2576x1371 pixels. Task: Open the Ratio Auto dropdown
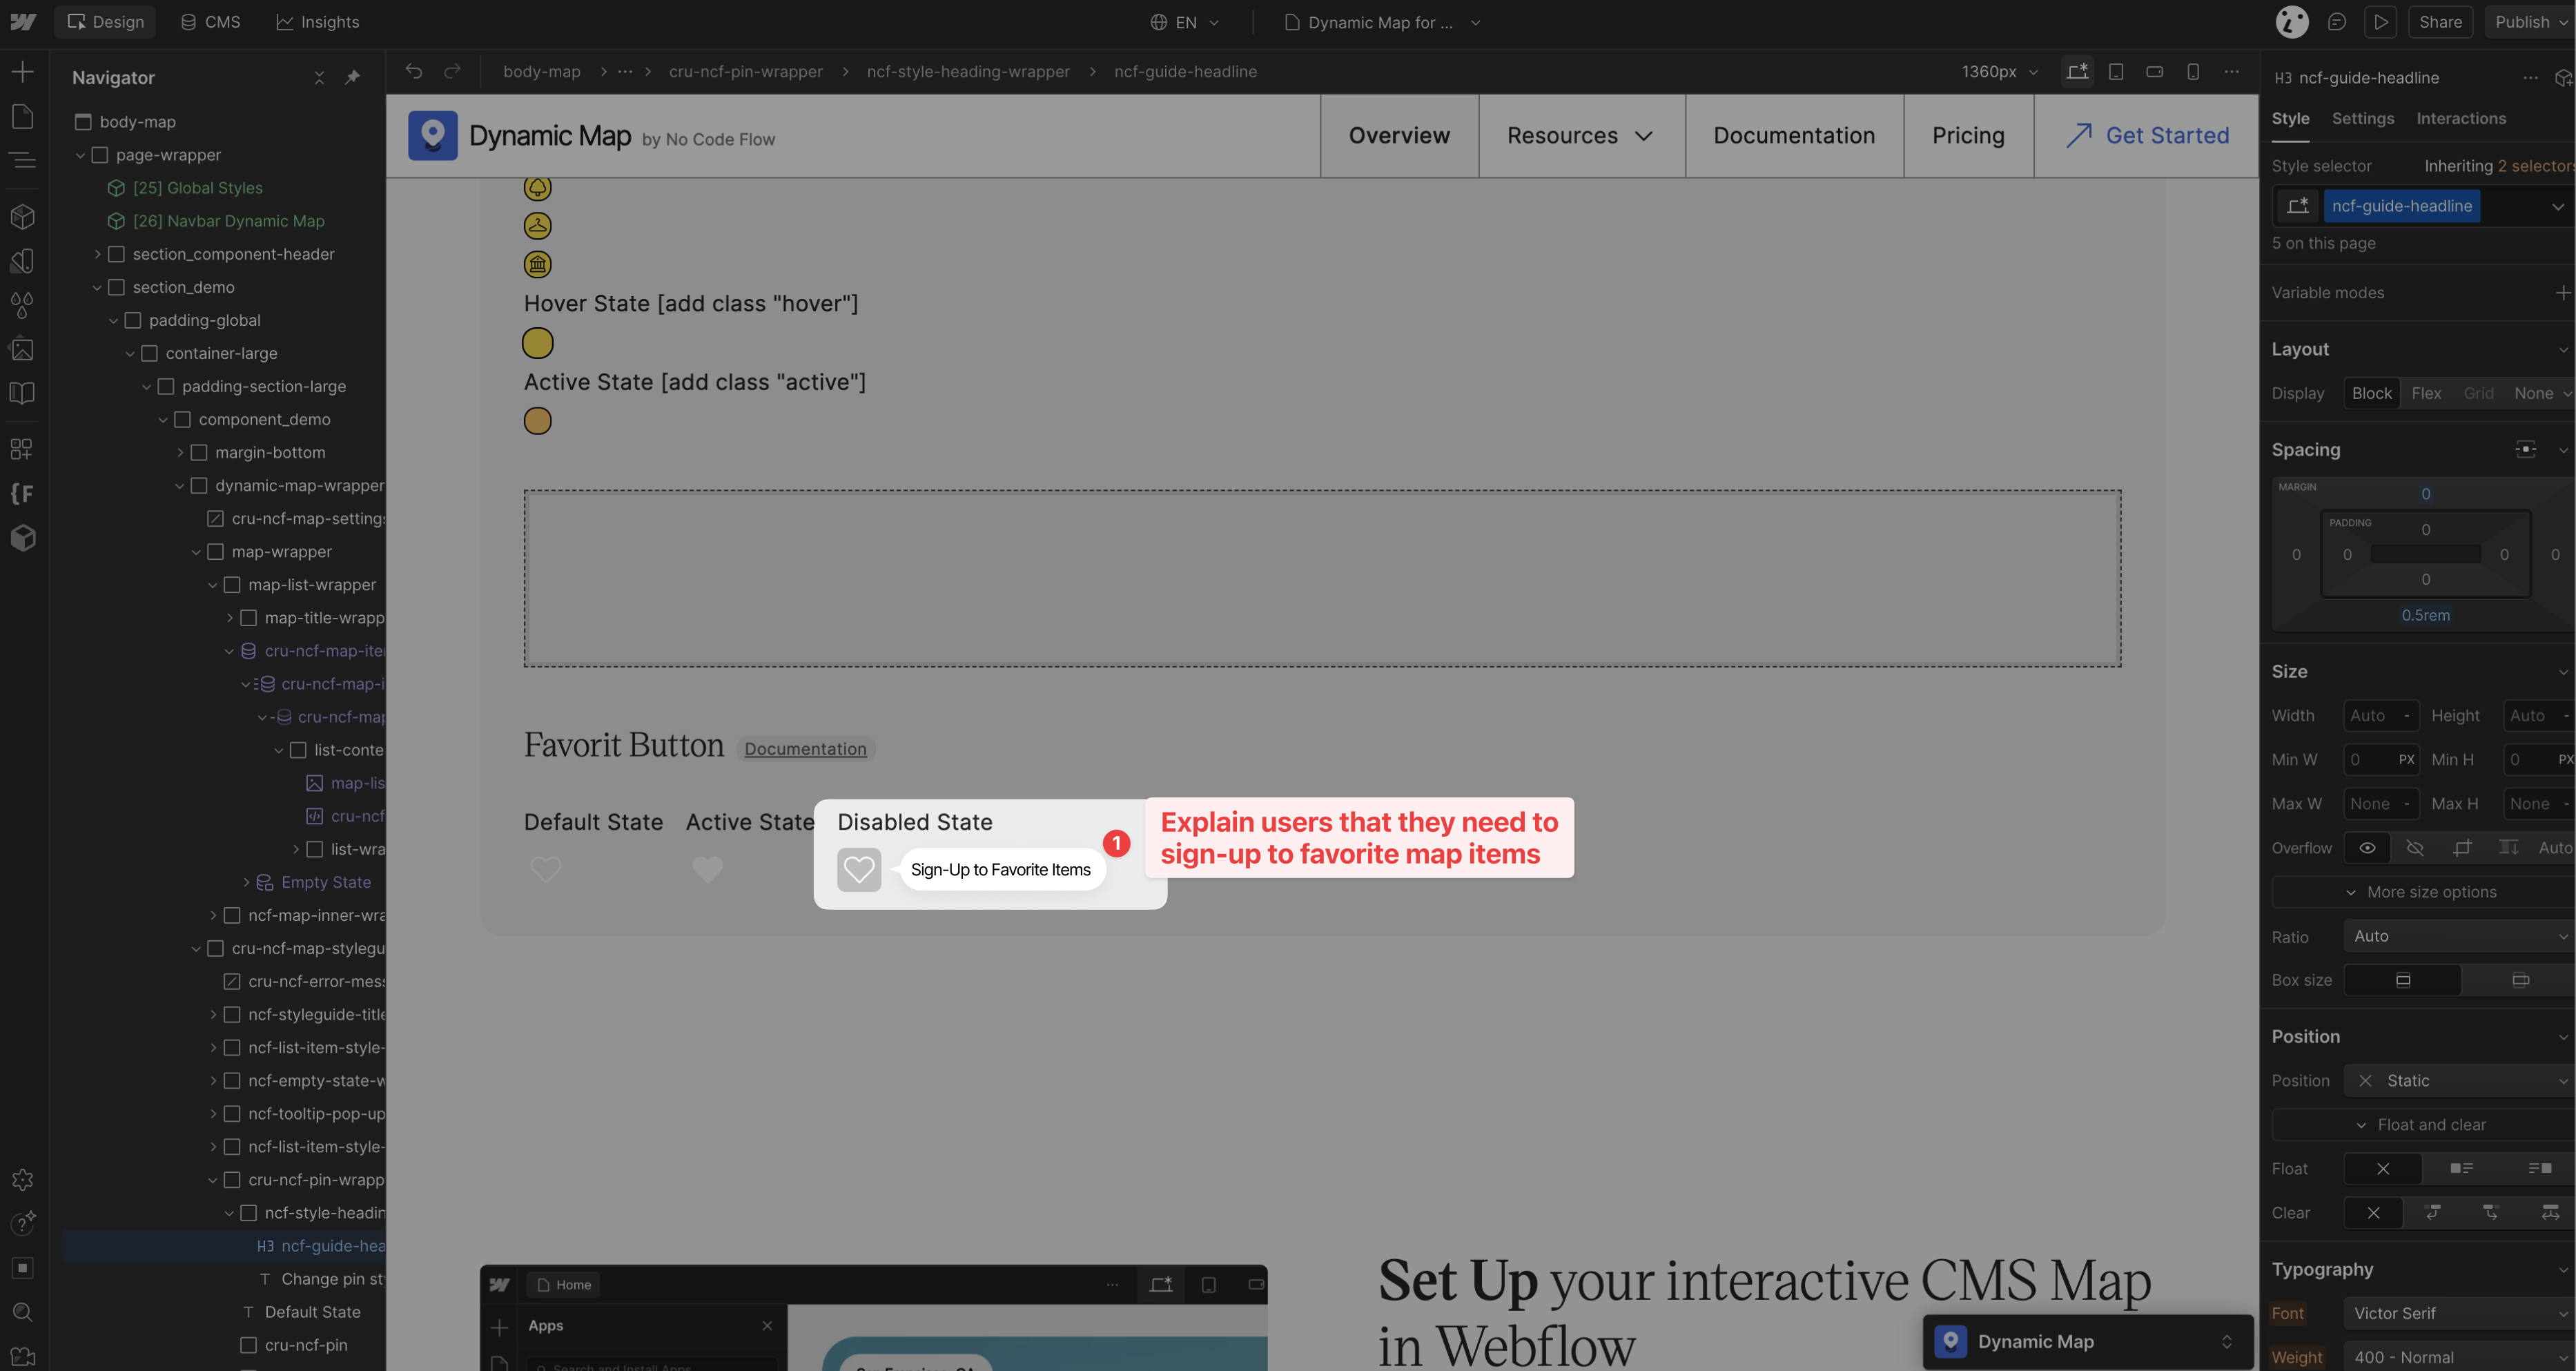(2459, 936)
